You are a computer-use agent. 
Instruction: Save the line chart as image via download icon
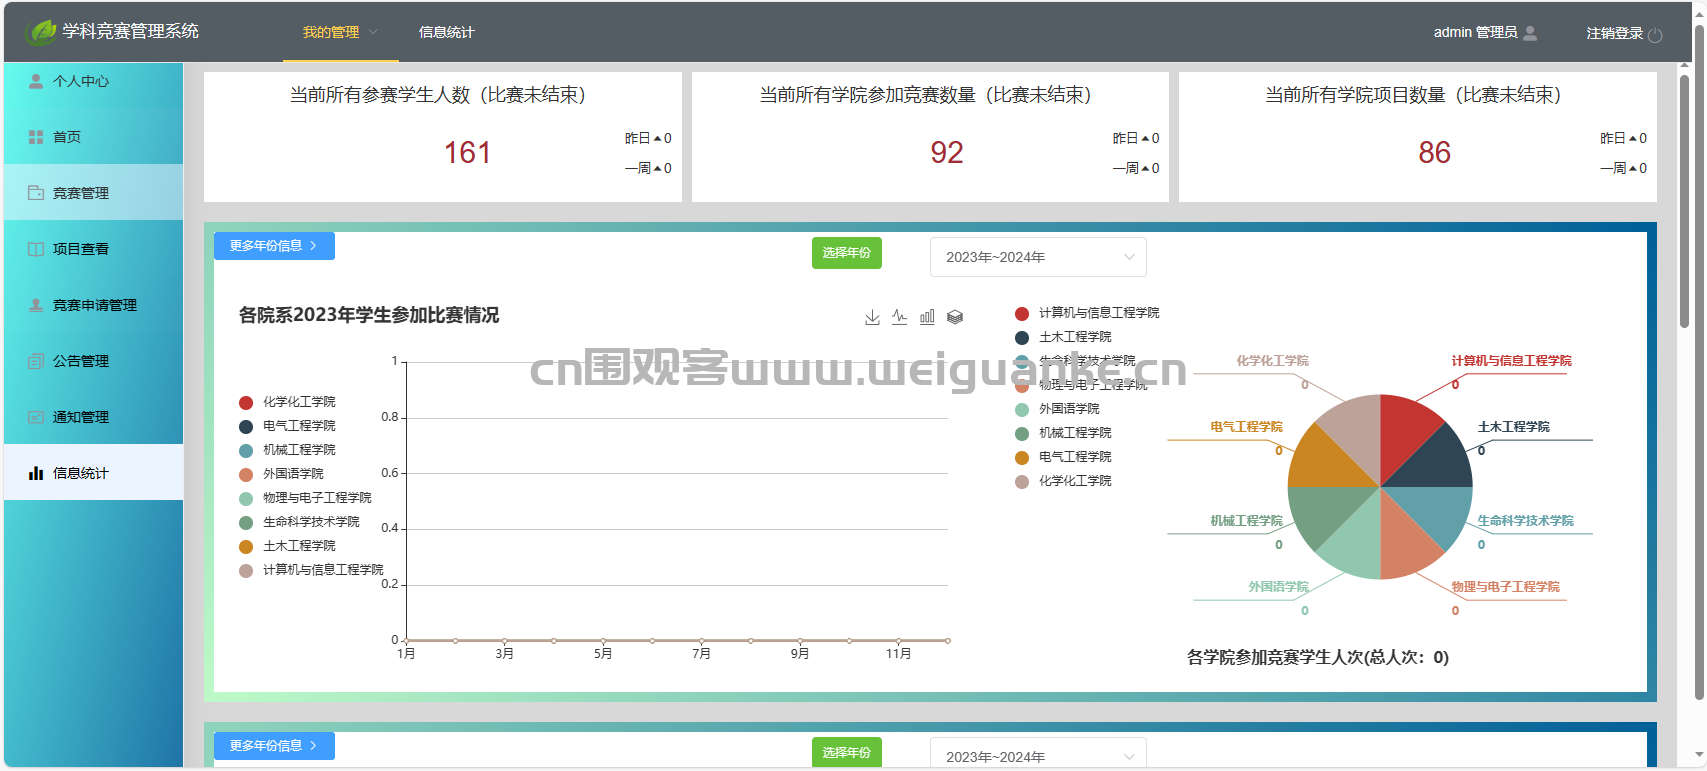coord(872,317)
